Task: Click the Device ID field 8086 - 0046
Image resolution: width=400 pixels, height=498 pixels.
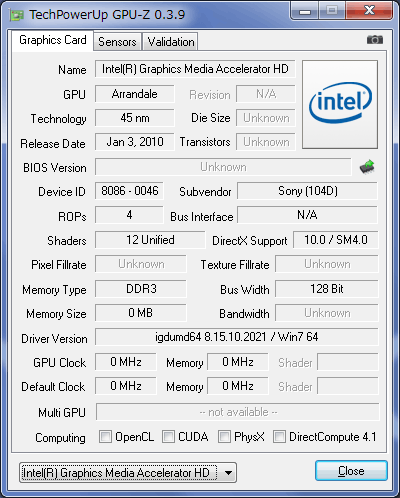Action: coord(129,191)
